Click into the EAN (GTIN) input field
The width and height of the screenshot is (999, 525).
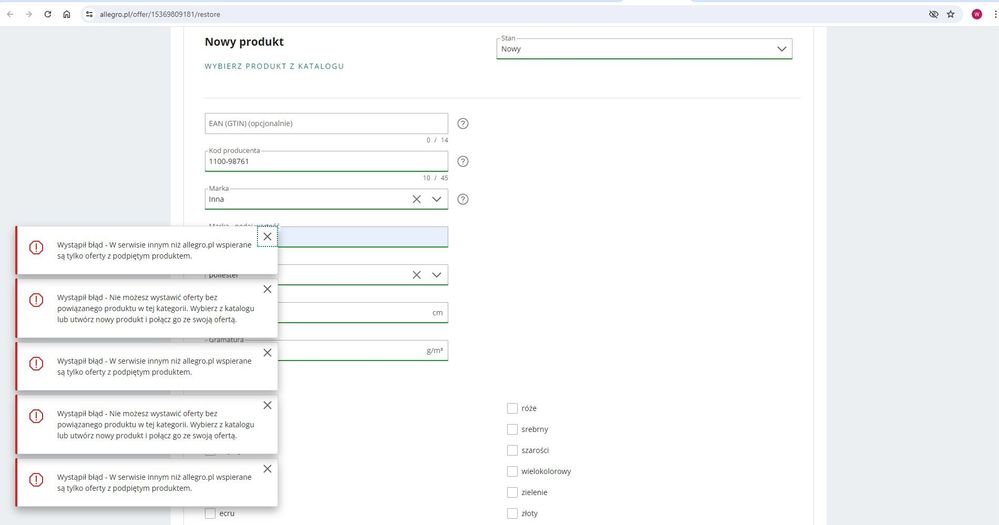[x=325, y=124]
